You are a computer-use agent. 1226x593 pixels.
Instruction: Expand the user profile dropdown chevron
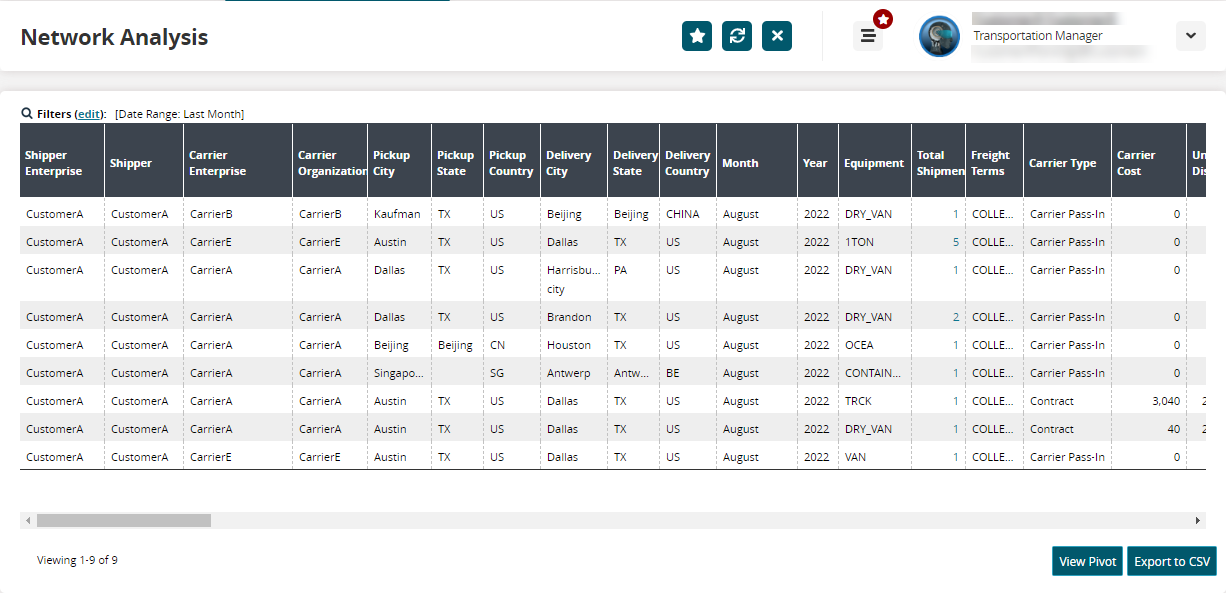click(1190, 36)
